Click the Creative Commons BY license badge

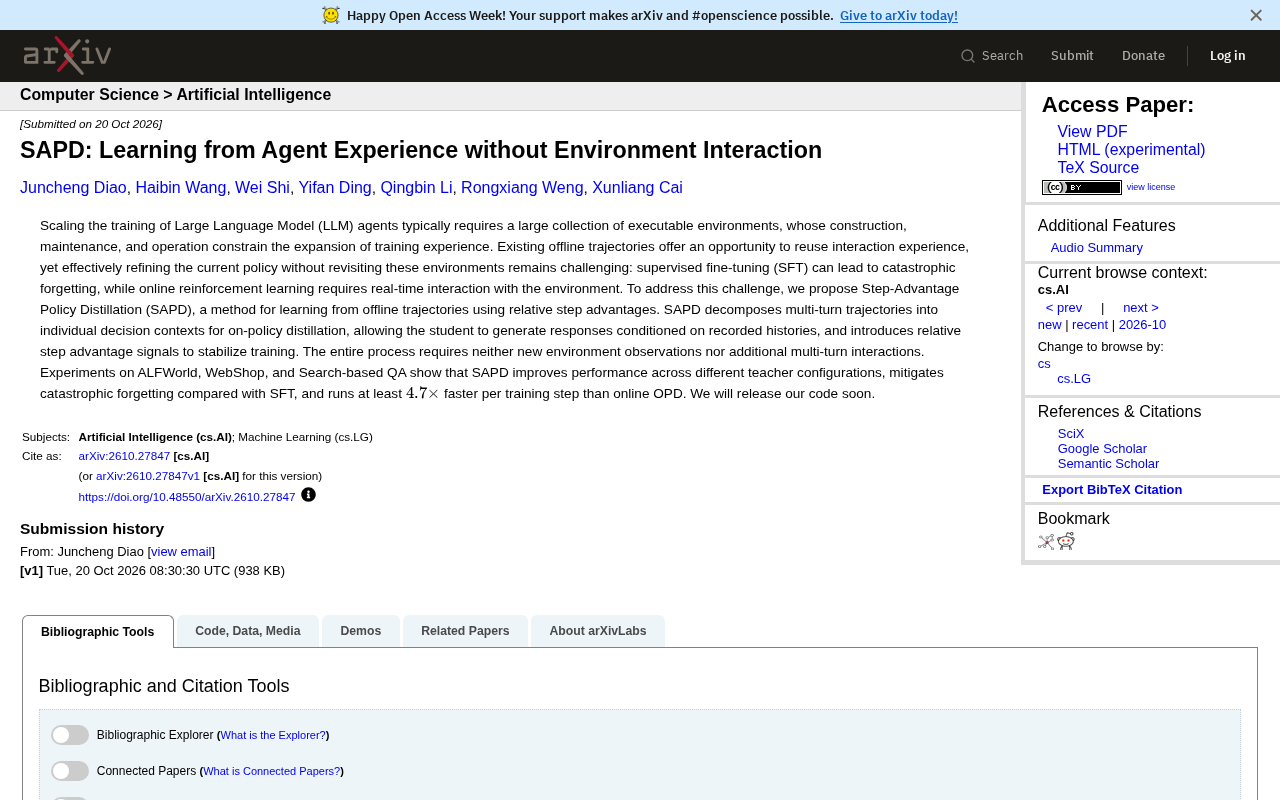tap(1082, 187)
